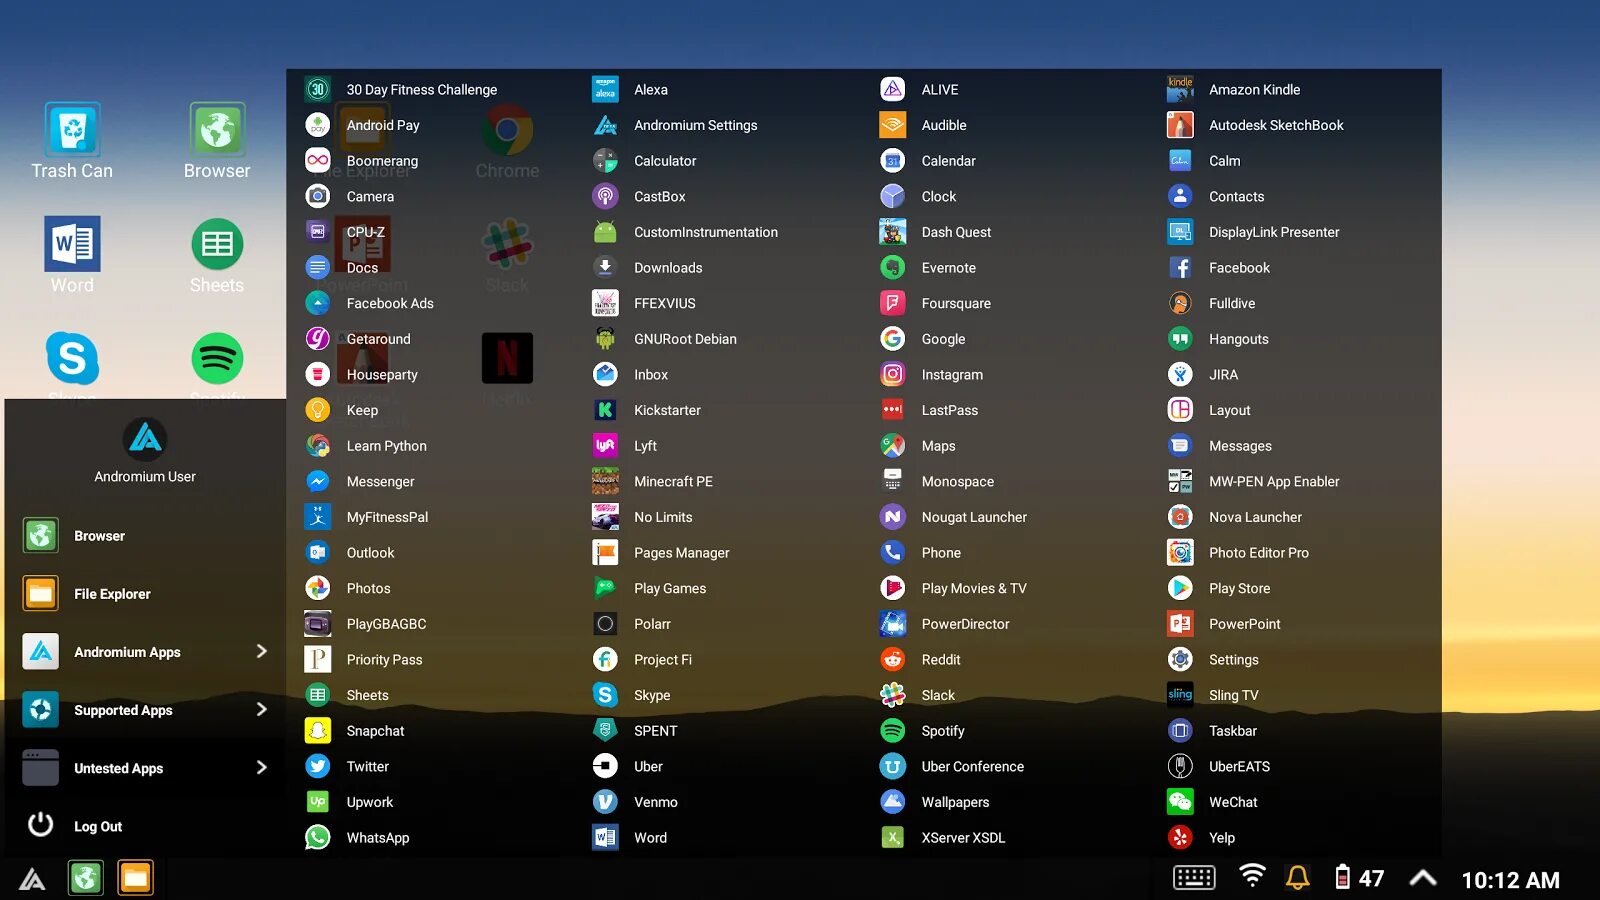Click the Skype desktop icon
The width and height of the screenshot is (1600, 900).
tap(72, 358)
